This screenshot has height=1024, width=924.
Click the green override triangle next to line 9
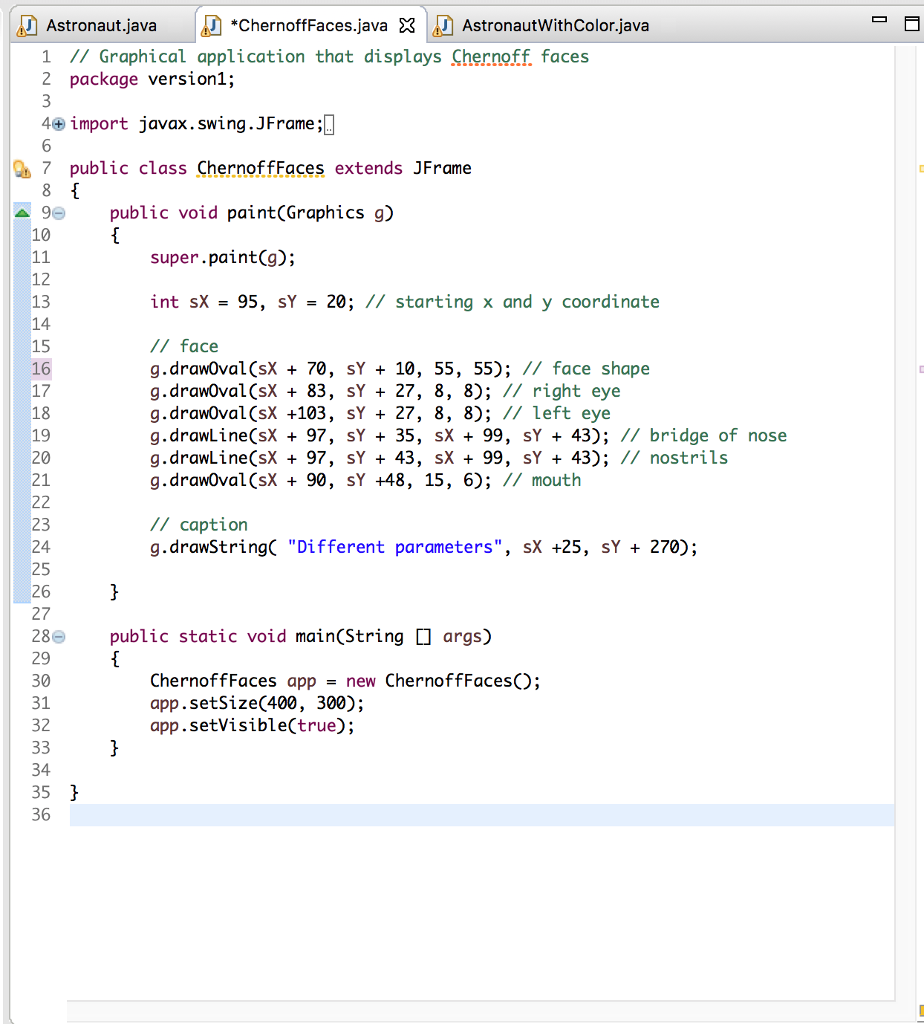tap(22, 212)
